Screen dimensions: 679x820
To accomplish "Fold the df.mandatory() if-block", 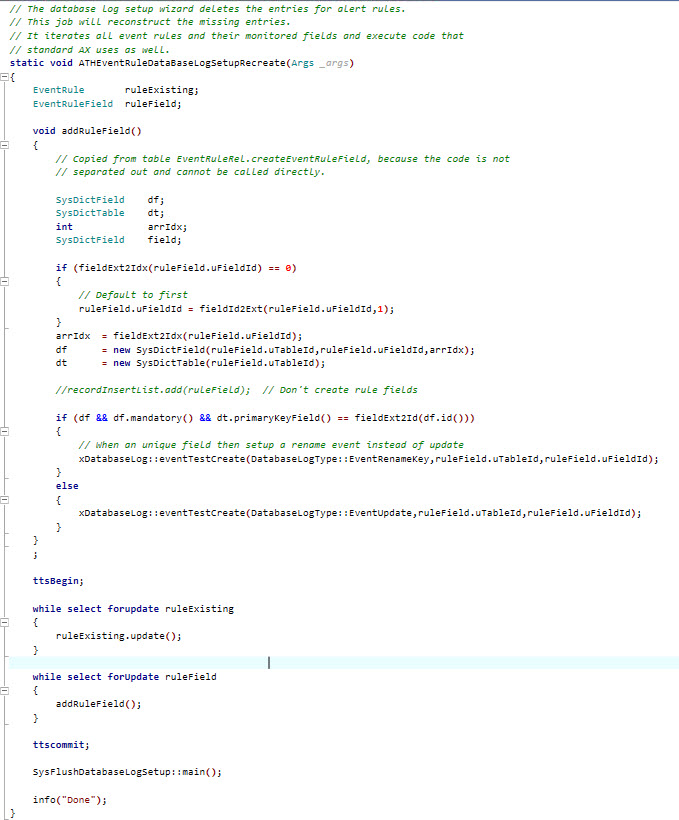I will (5, 431).
